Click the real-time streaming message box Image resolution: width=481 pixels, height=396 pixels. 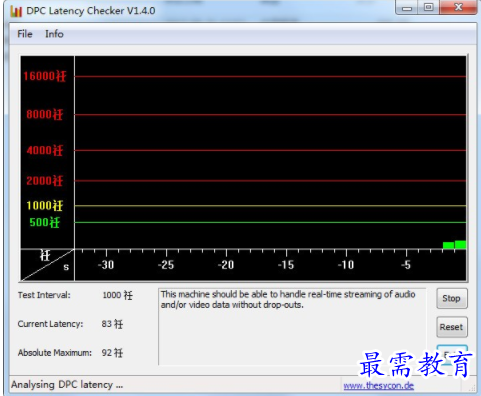292,327
